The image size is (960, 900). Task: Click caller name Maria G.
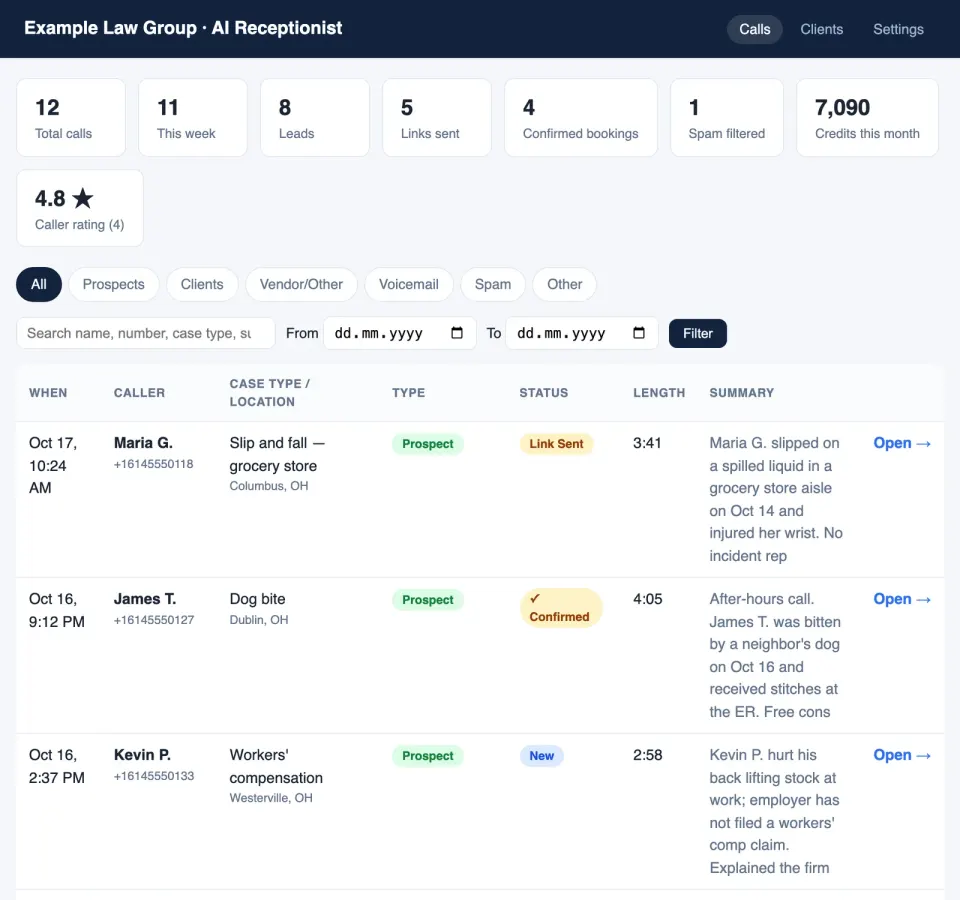143,443
